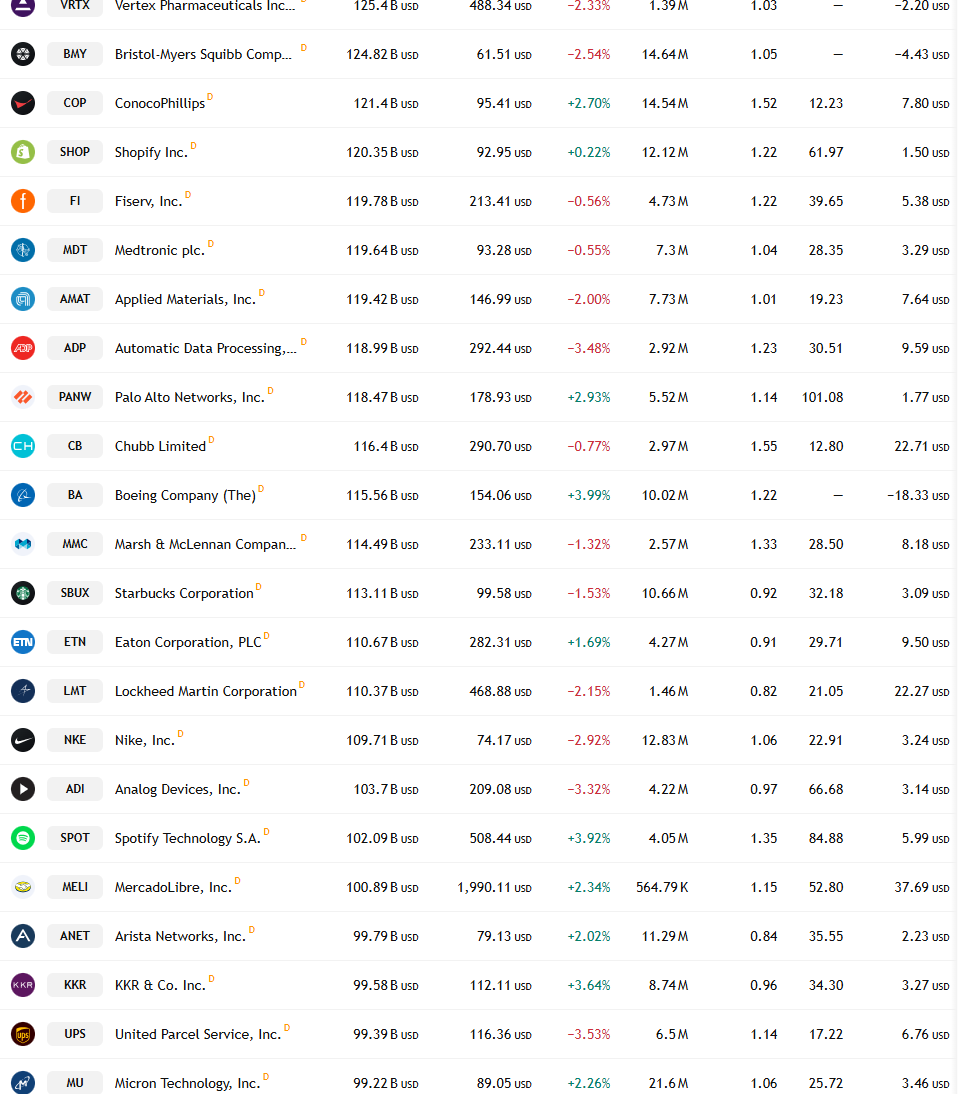
Task: Open Fiserv, Inc. company link
Action: [x=149, y=202]
